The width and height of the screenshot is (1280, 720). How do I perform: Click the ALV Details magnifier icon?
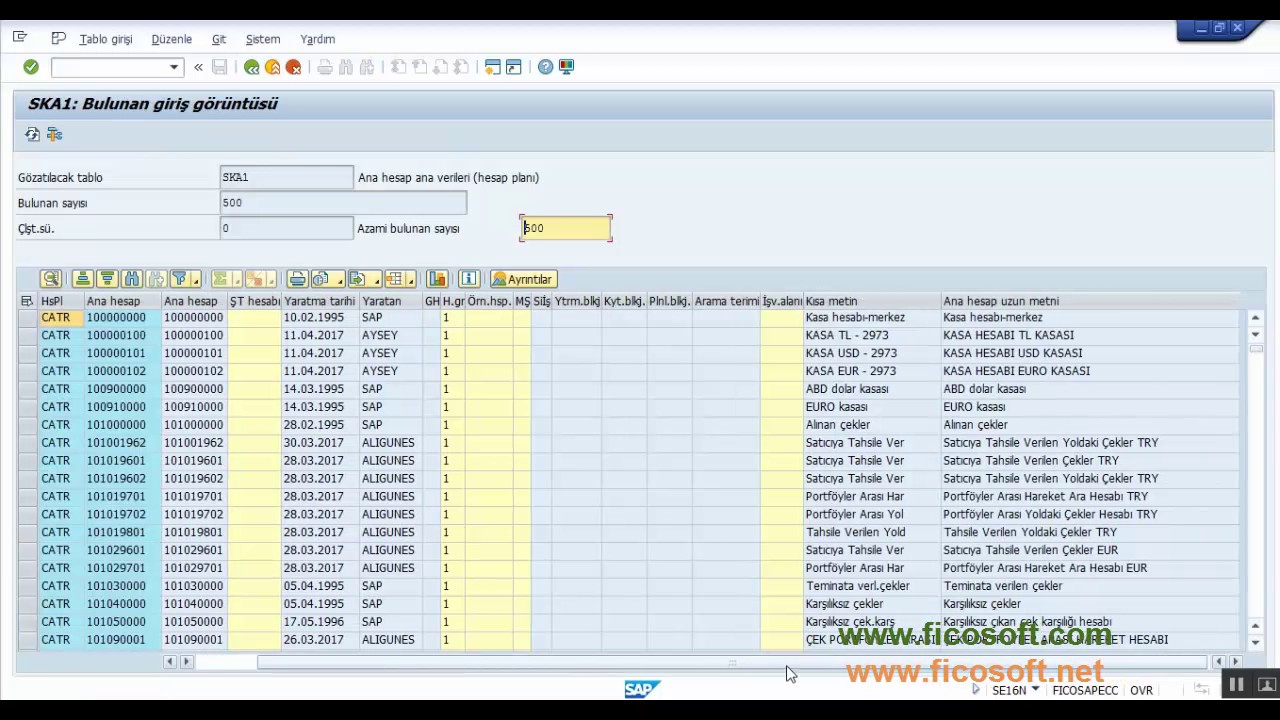[x=51, y=279]
